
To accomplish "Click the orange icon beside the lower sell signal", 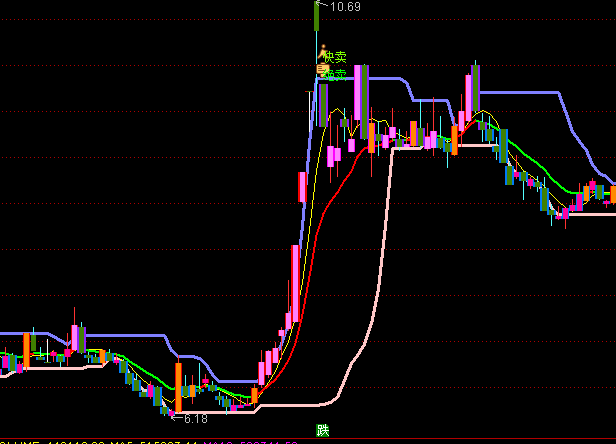I will click(322, 71).
